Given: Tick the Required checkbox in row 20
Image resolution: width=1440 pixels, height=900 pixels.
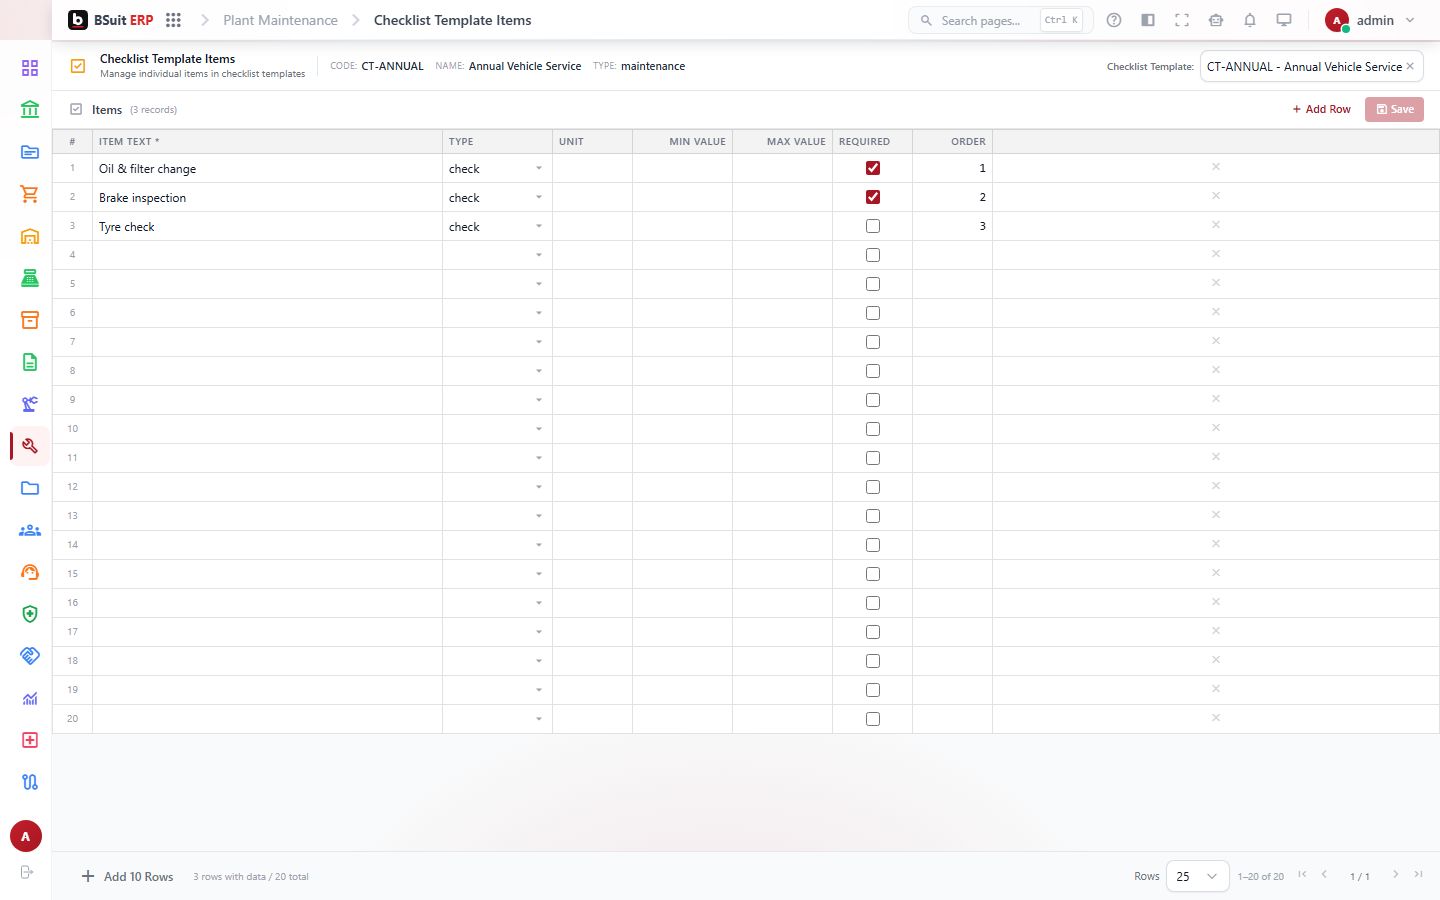Looking at the screenshot, I should tap(873, 719).
